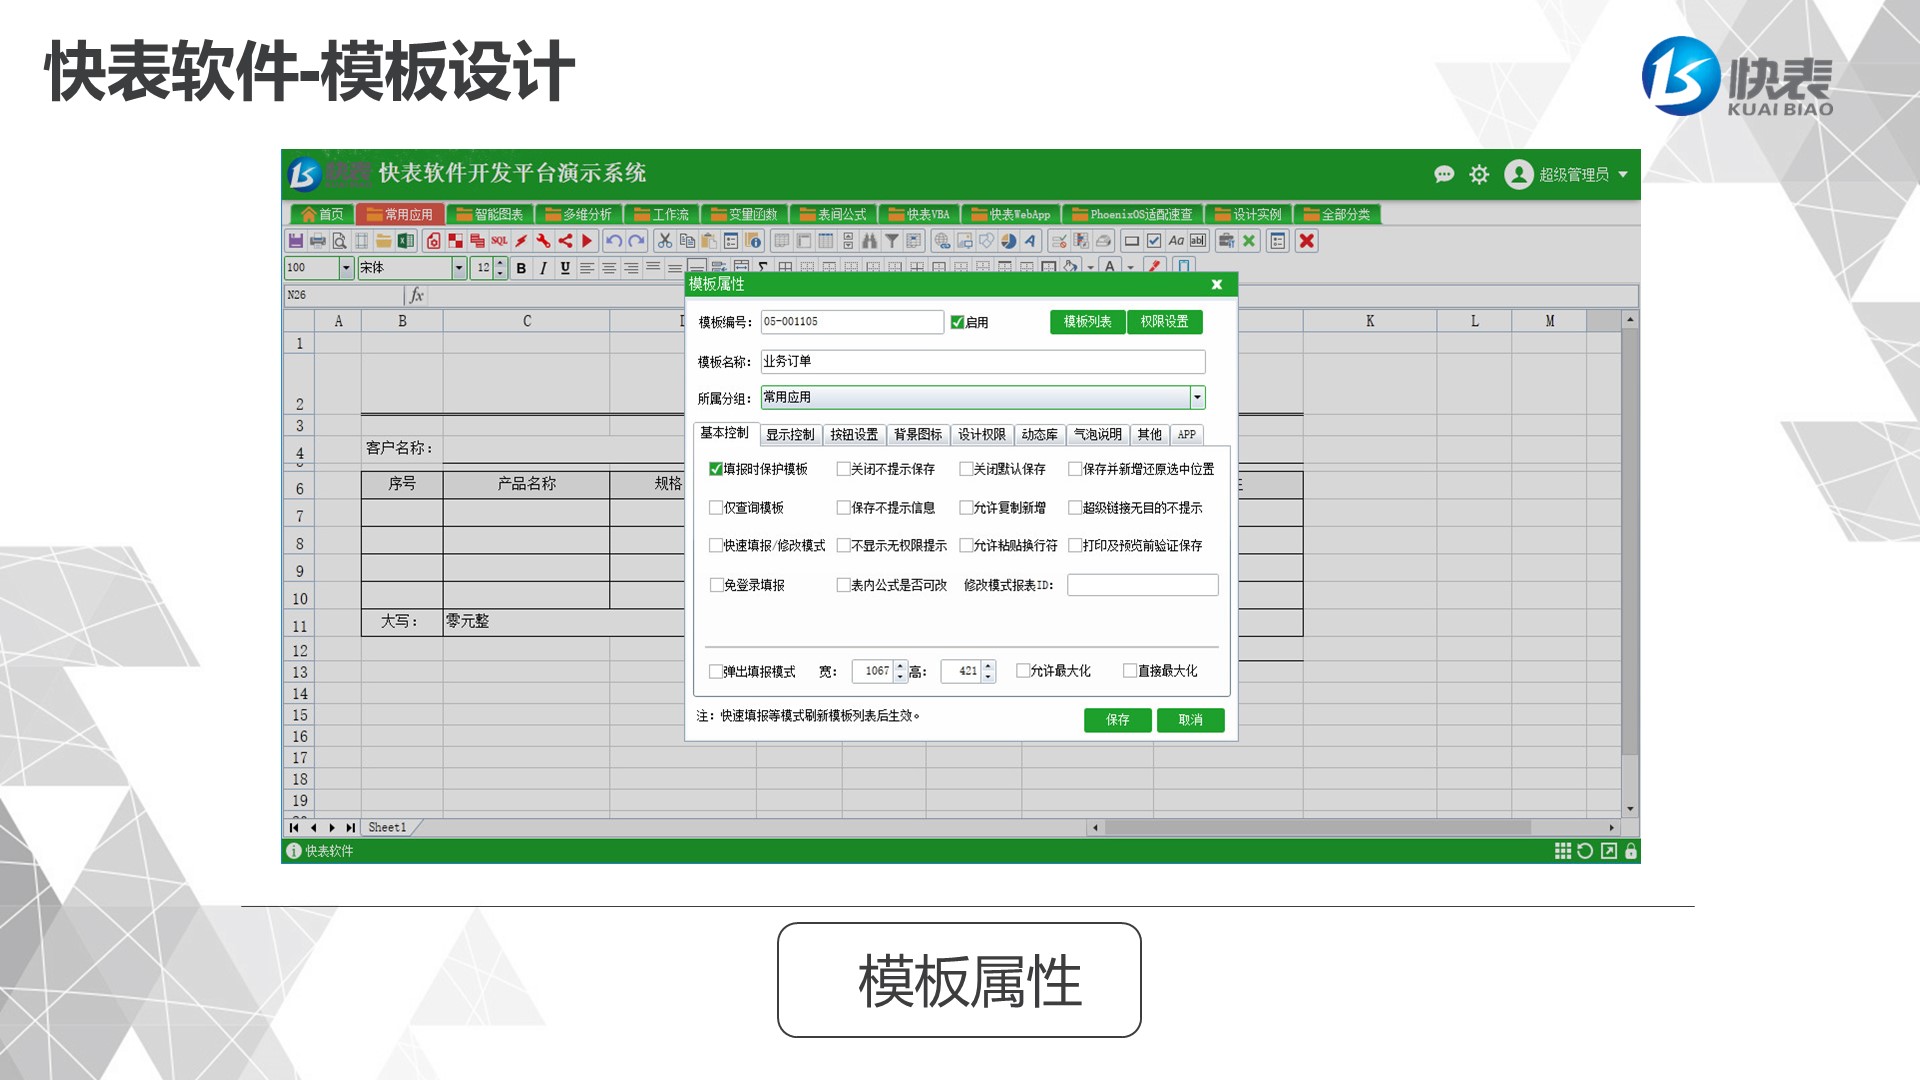Enable 直接最大化 checkbox
The width and height of the screenshot is (1920, 1080).
[1130, 671]
